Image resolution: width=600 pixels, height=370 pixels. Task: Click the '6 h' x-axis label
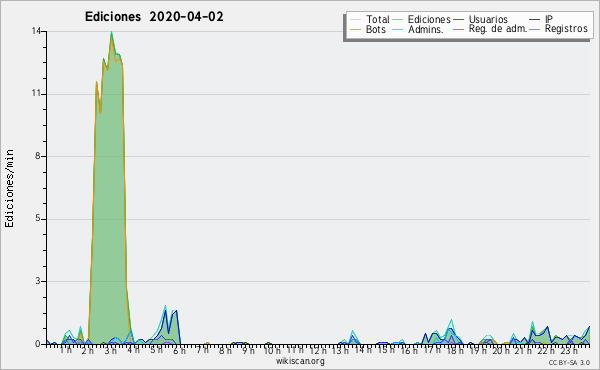(x=179, y=350)
